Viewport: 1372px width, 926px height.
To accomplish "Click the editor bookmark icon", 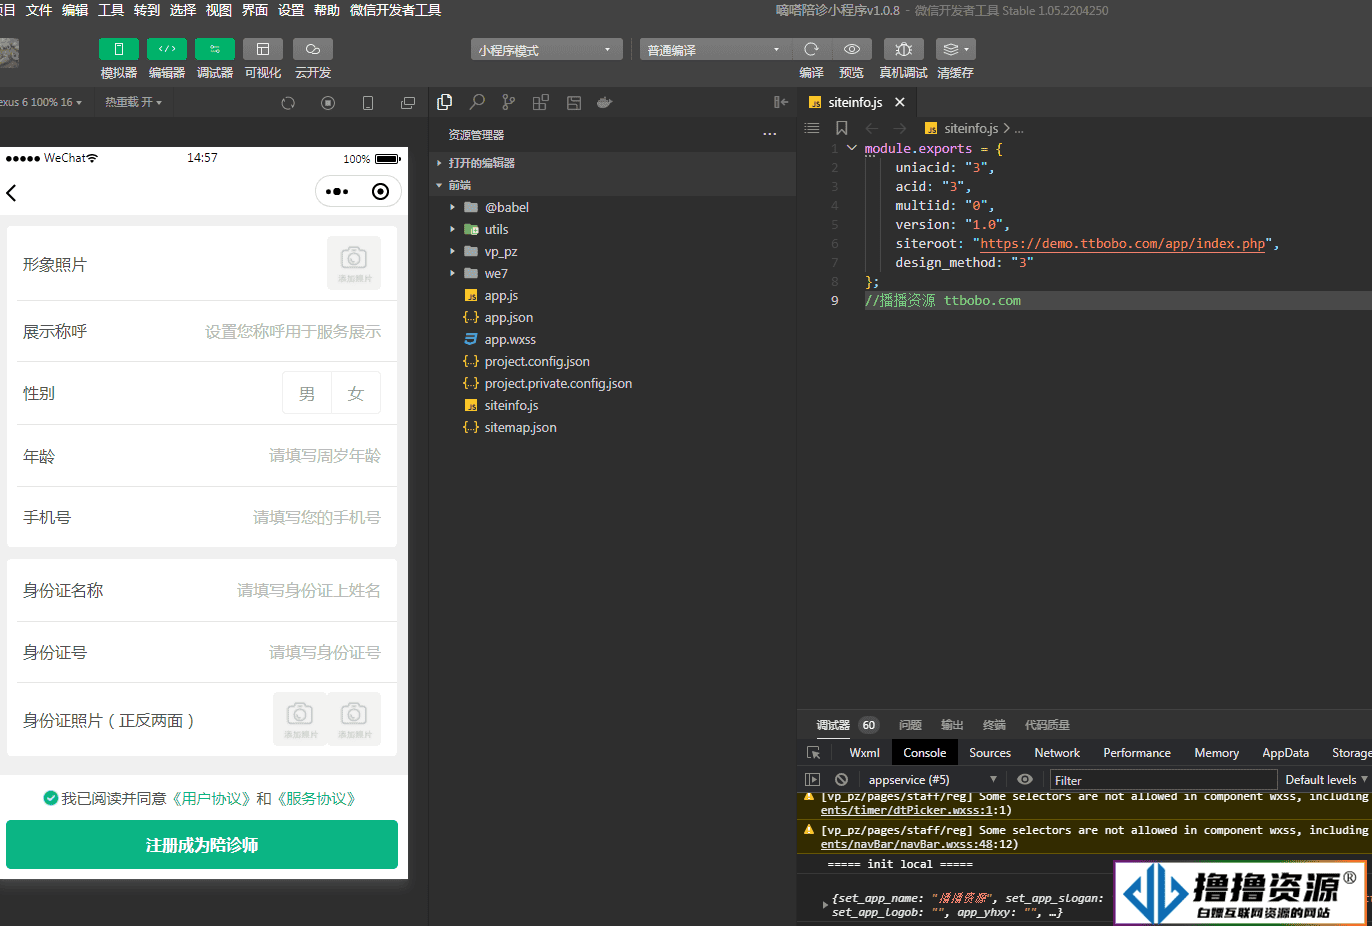I will (x=842, y=128).
